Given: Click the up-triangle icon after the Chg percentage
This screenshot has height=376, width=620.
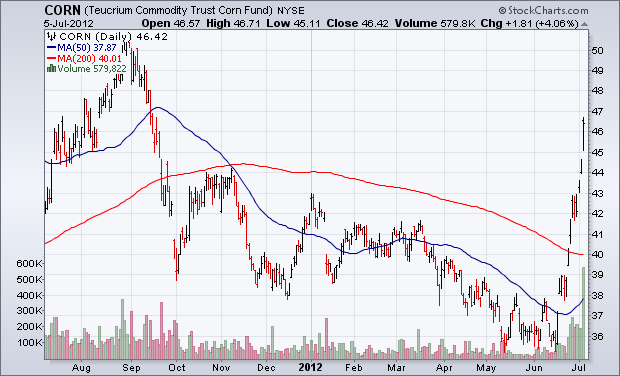Looking at the screenshot, I should pos(585,25).
